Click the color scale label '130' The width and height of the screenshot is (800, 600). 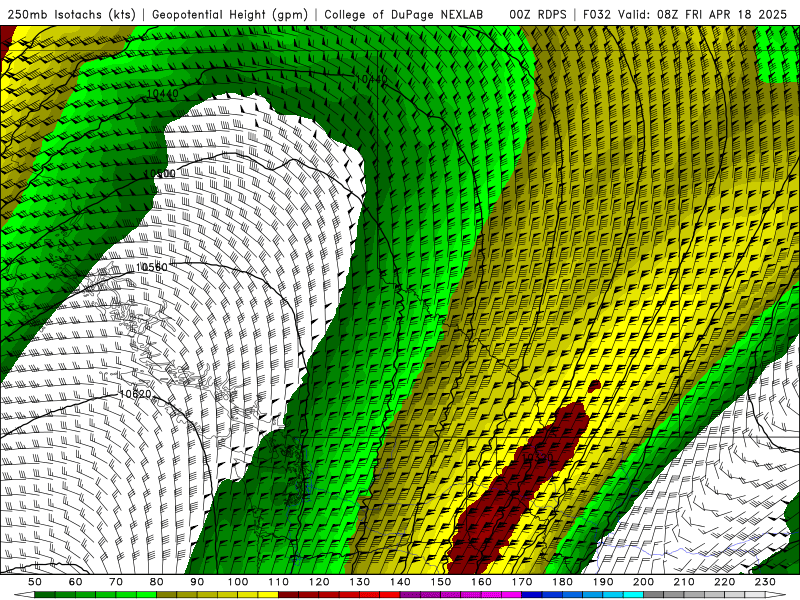tap(360, 582)
